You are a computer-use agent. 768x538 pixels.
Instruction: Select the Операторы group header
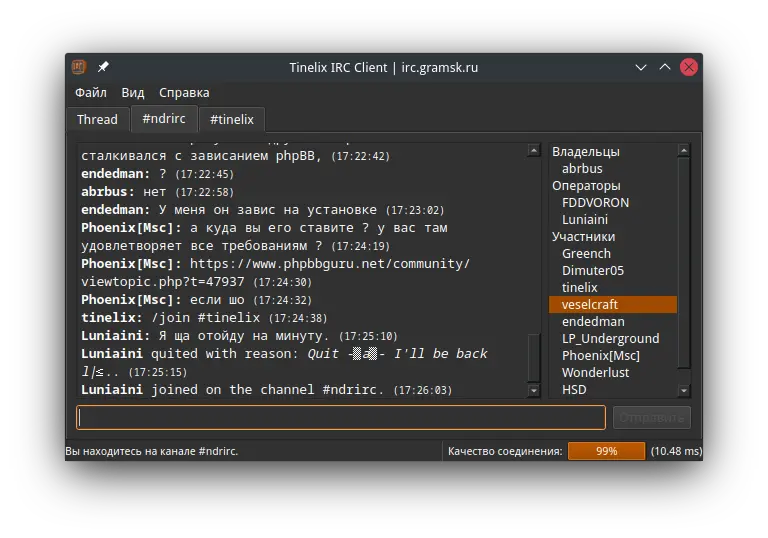[x=586, y=186]
